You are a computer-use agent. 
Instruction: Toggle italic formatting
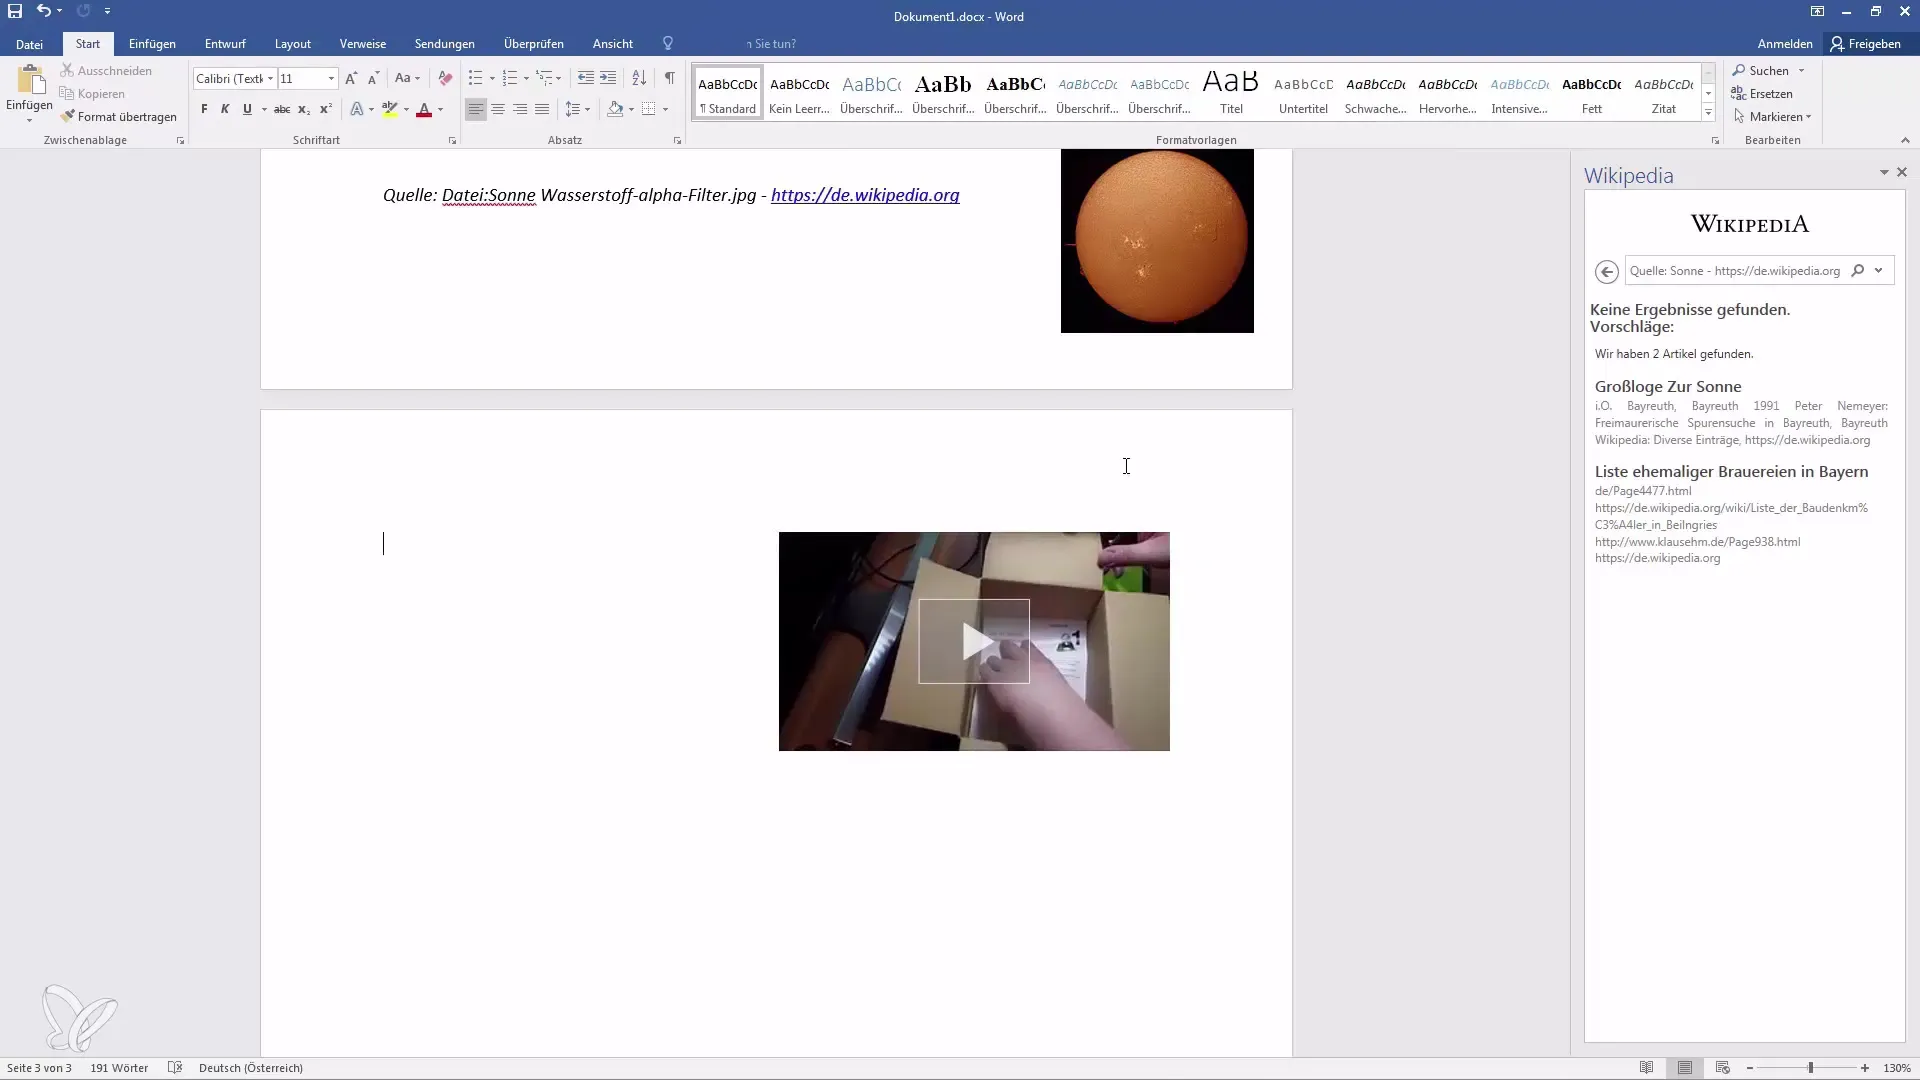[225, 109]
